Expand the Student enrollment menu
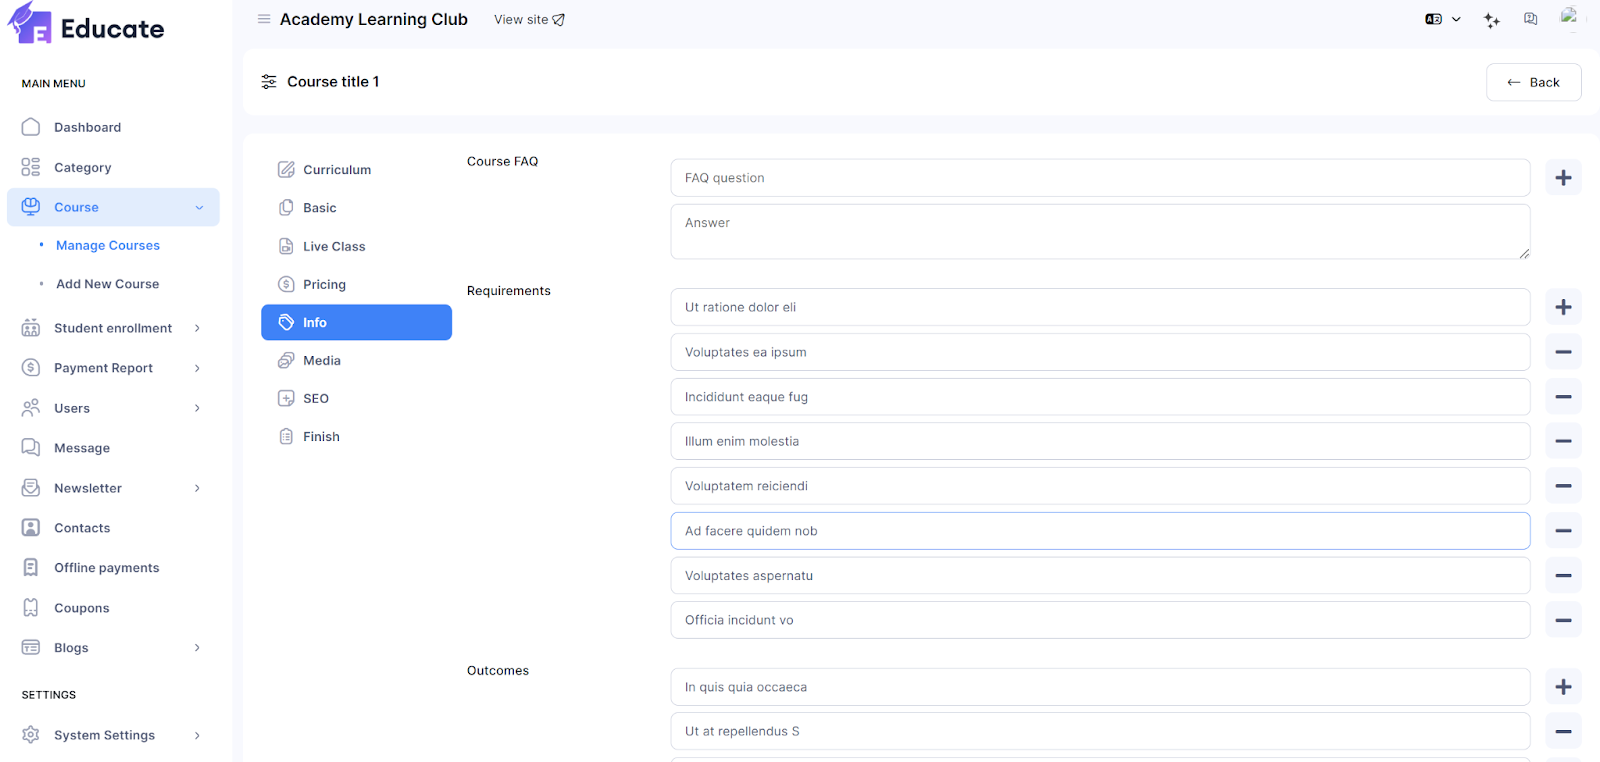This screenshot has height=762, width=1600. [113, 328]
